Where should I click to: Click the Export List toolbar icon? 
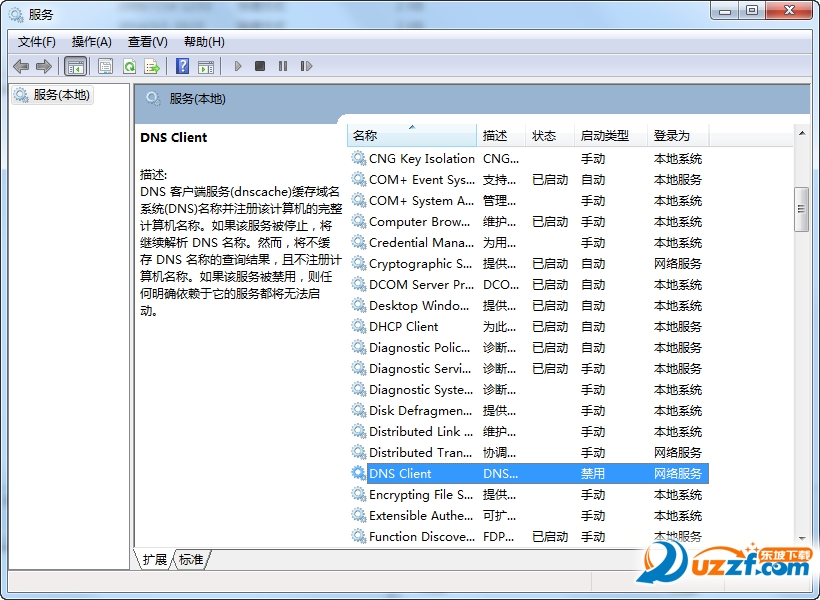coord(152,66)
